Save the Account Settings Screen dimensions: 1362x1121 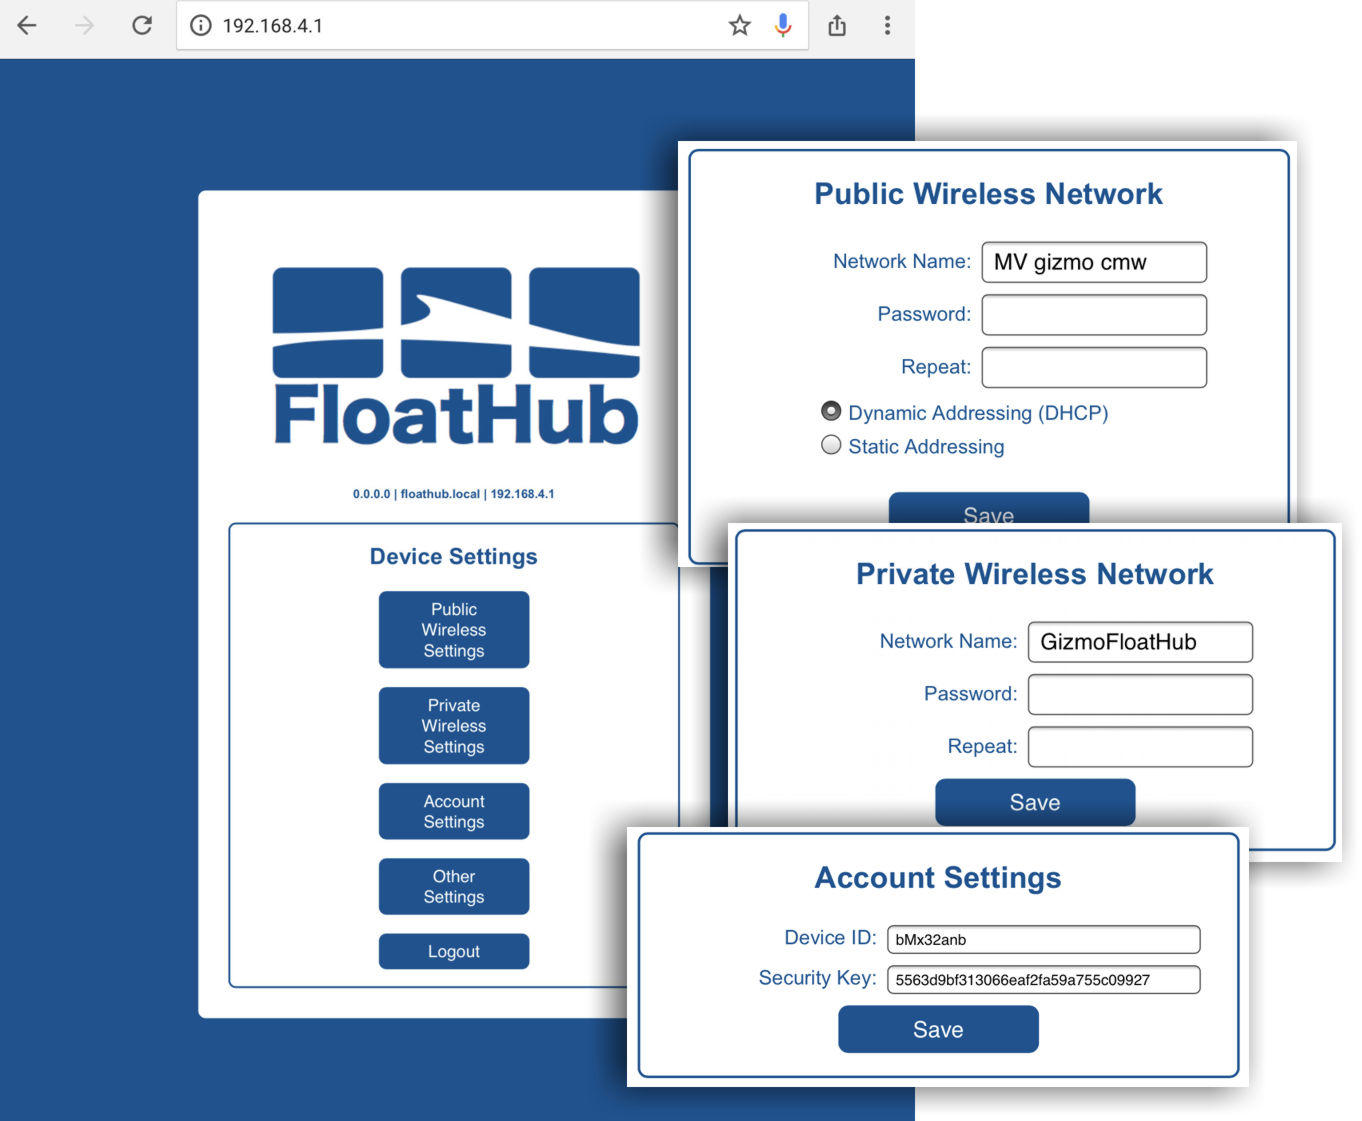point(938,1029)
